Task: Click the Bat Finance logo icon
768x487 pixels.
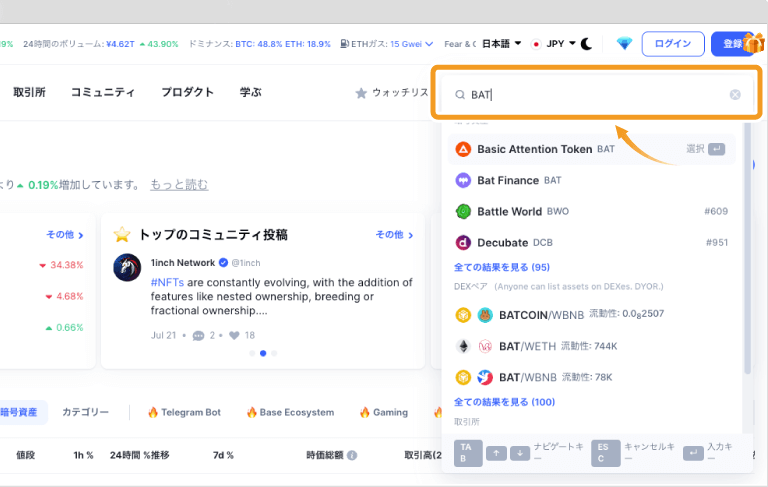Action: (463, 180)
